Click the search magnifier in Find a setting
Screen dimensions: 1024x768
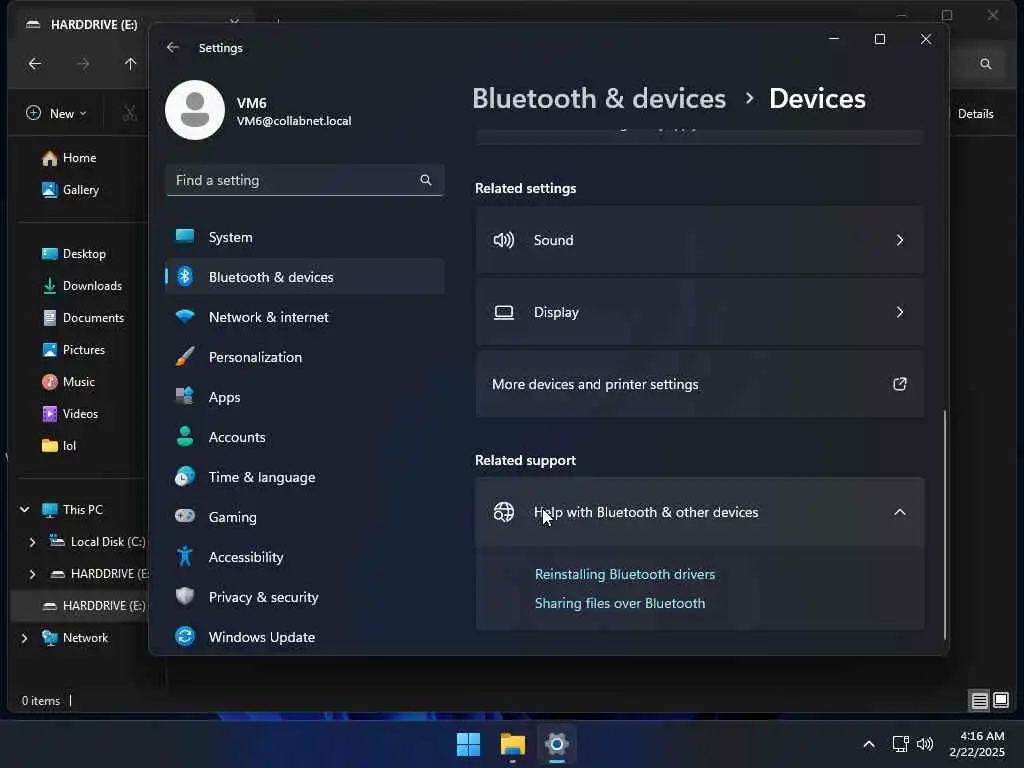(426, 180)
